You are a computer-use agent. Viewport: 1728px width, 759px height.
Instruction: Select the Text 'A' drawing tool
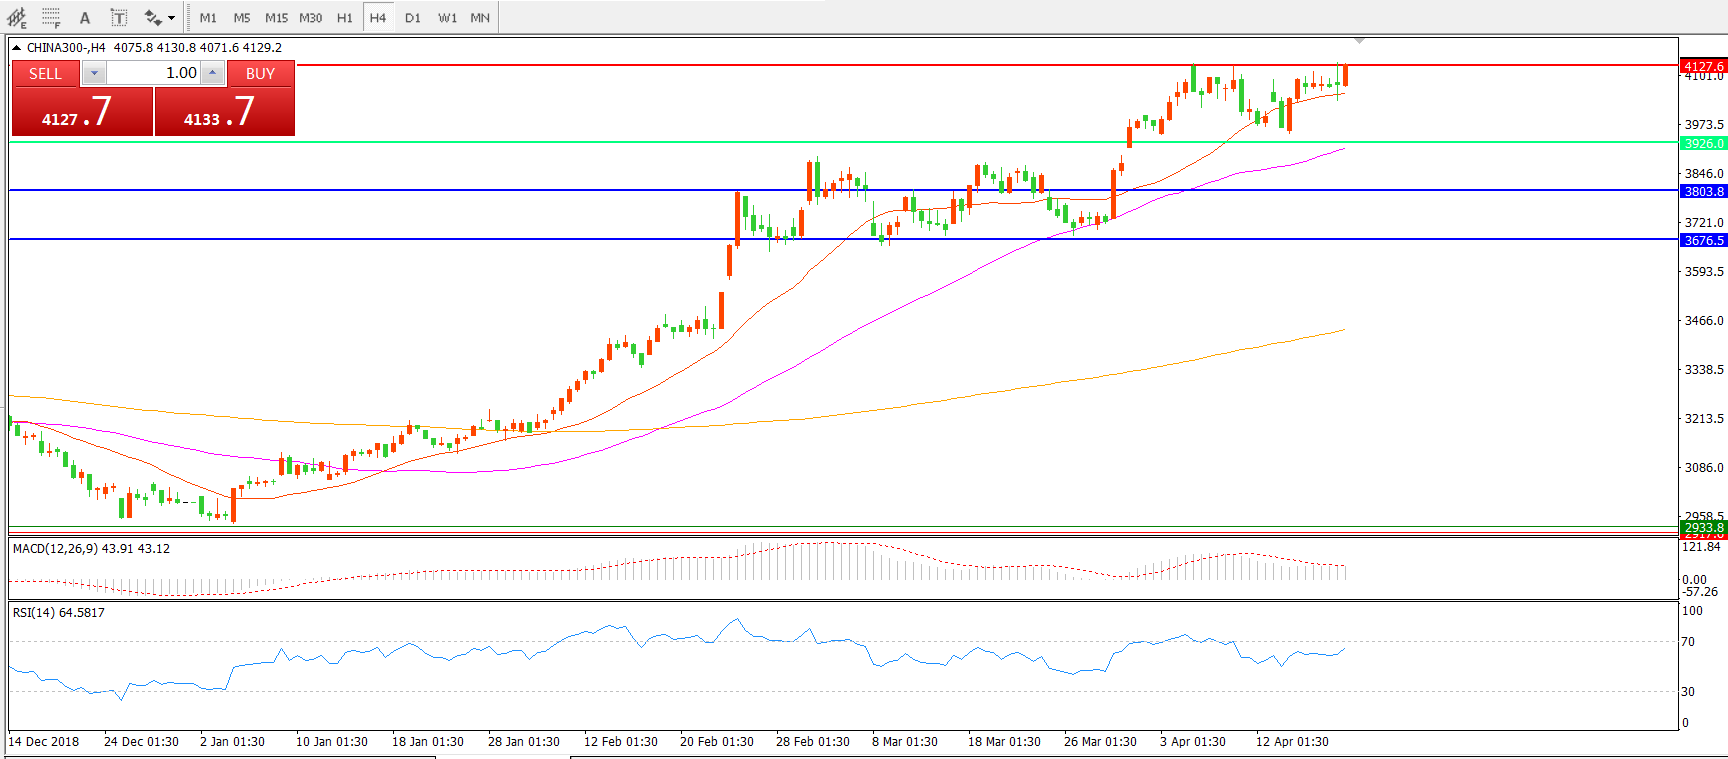click(85, 17)
